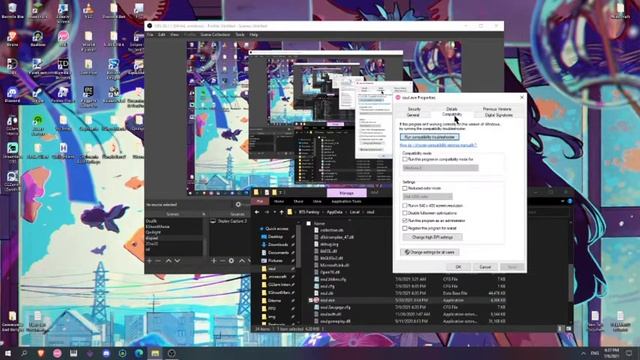
Task: Show hidden tray icons chevron
Action: [x=583, y=353]
